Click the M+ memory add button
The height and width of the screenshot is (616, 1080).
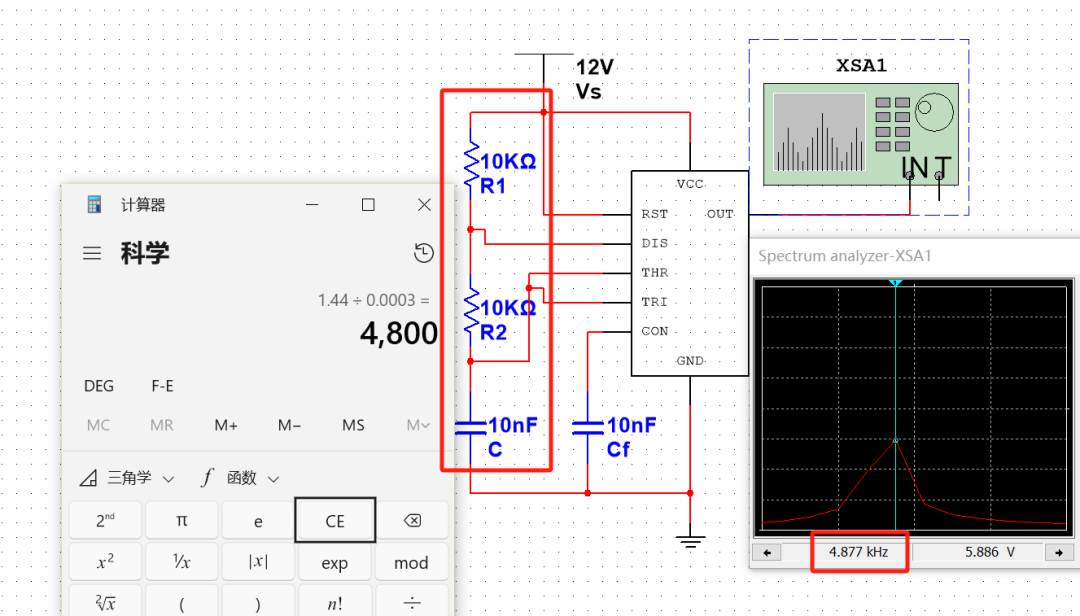pos(226,425)
